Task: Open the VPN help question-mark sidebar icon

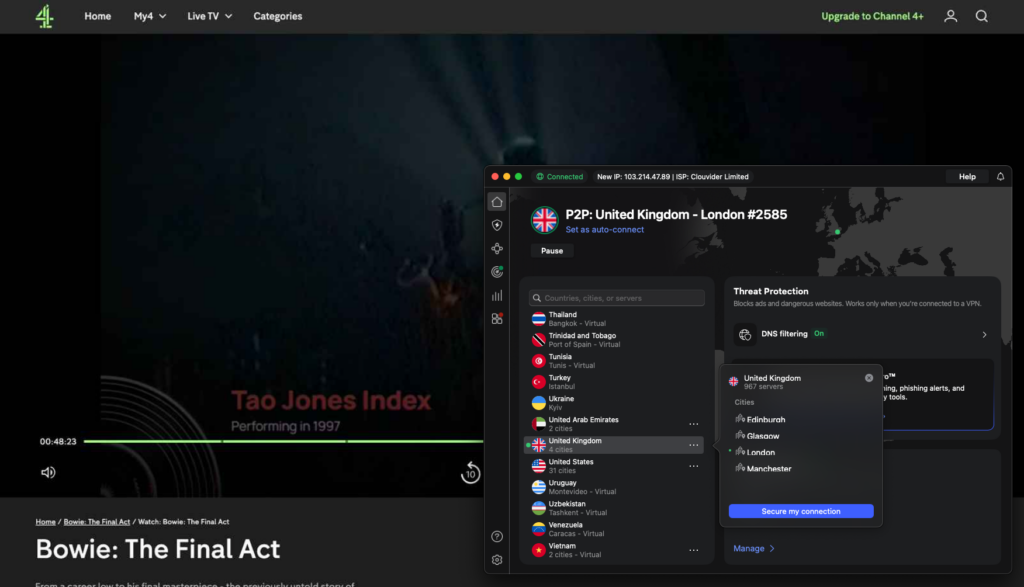Action: coord(497,536)
